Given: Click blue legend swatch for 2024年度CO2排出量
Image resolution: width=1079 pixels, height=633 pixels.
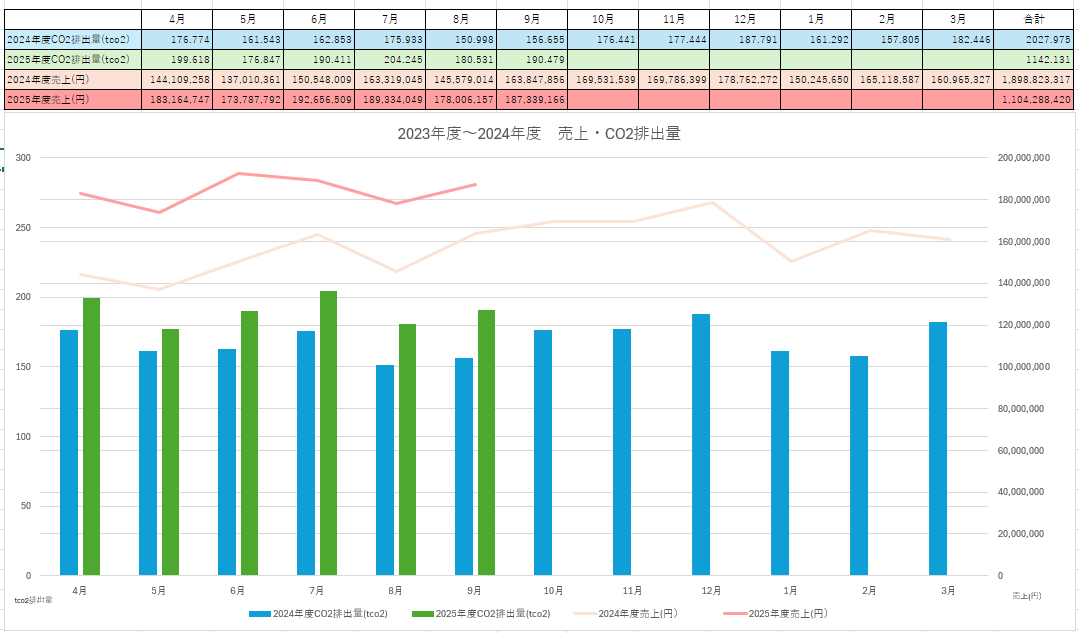Looking at the screenshot, I should 260,613.
